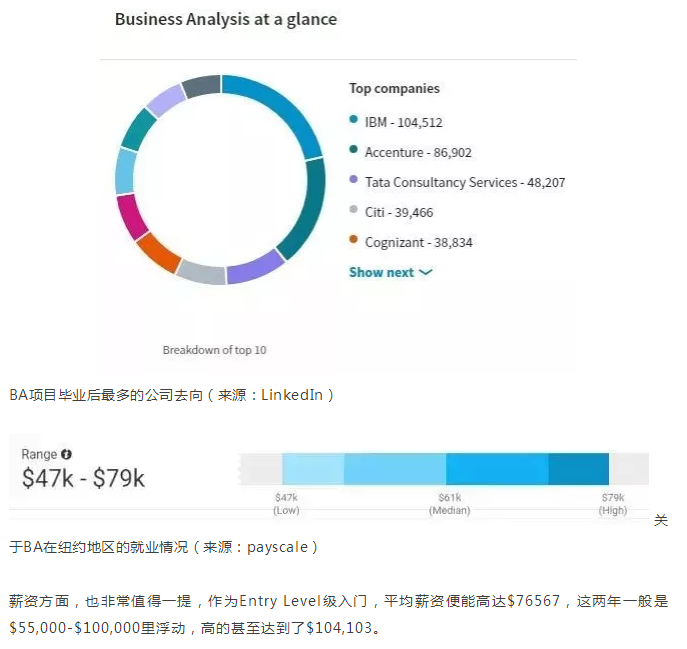The width and height of the screenshot is (687, 649).
Task: Click the orange donut chart segment
Action: pyautogui.click(x=158, y=253)
